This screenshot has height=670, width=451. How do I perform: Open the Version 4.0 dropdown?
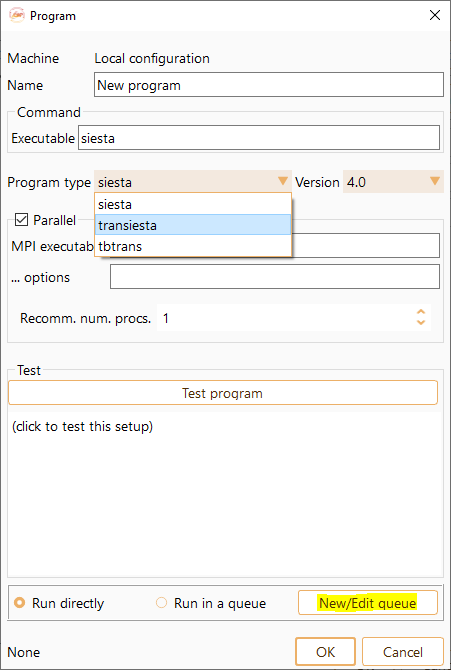click(393, 182)
